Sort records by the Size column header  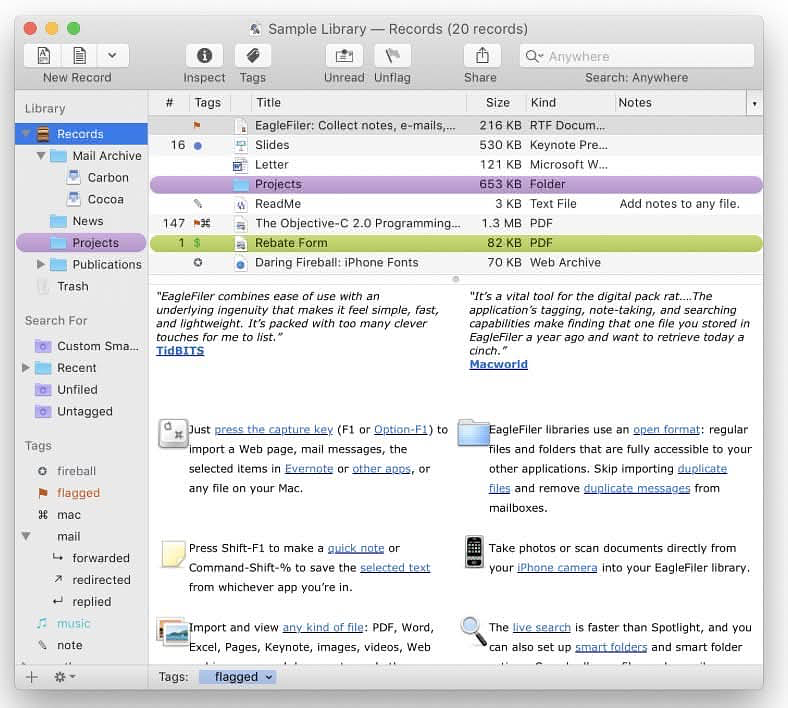tap(497, 102)
